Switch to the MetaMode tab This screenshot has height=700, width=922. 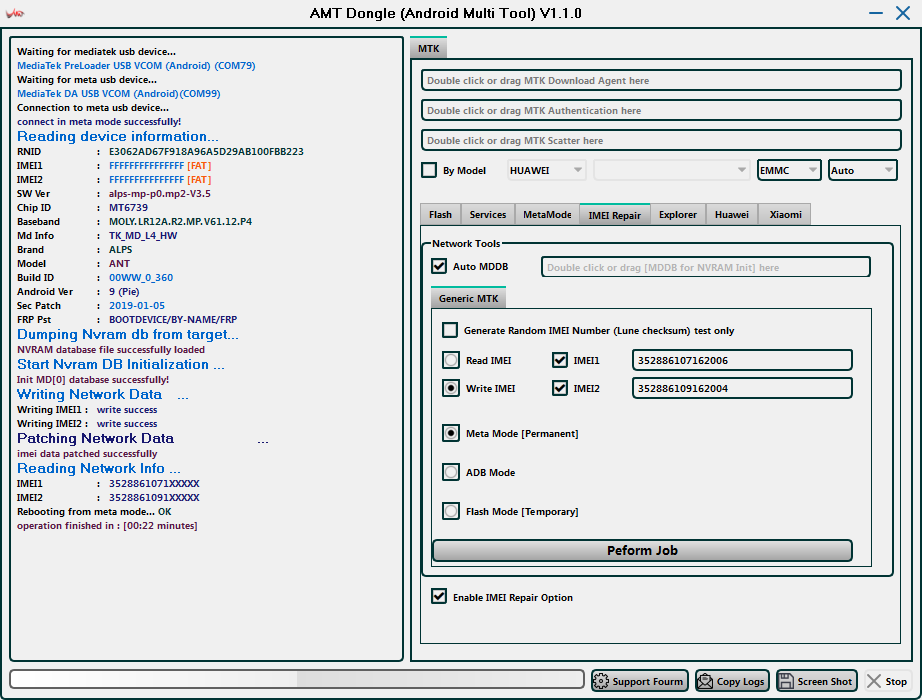tap(547, 214)
